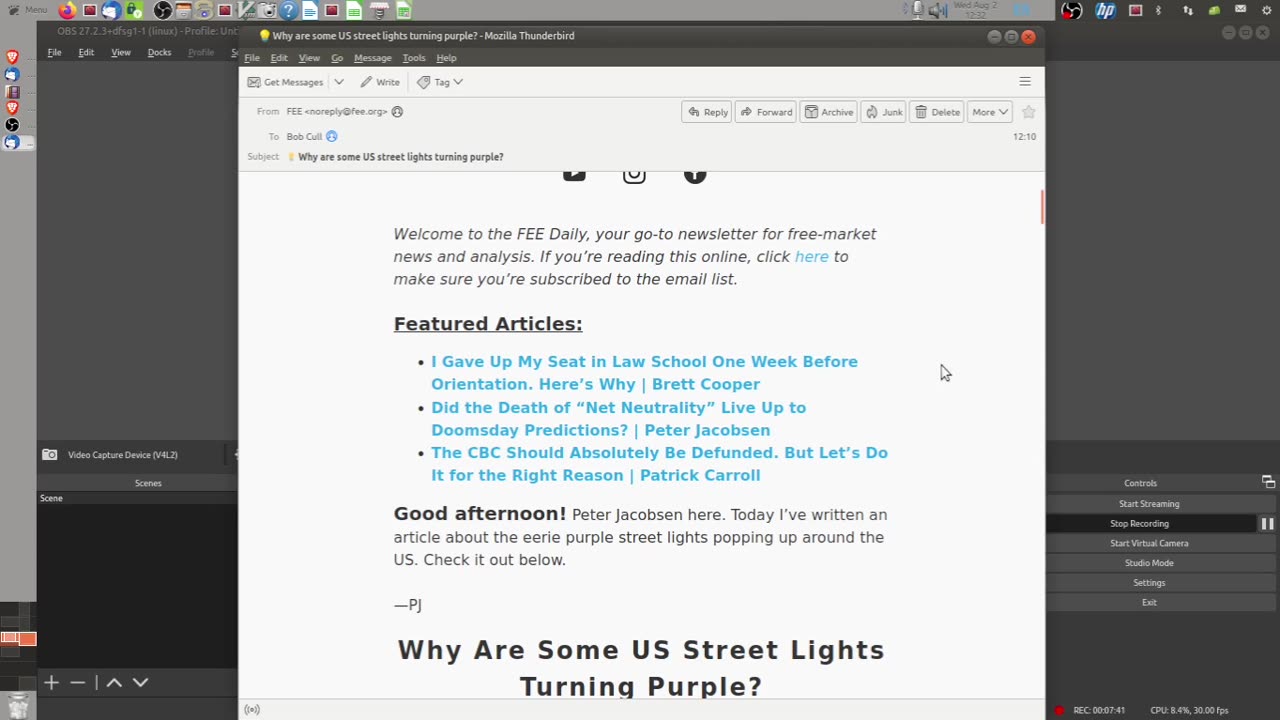Reply to the FEE email
This screenshot has height=720, width=1280.
point(706,112)
